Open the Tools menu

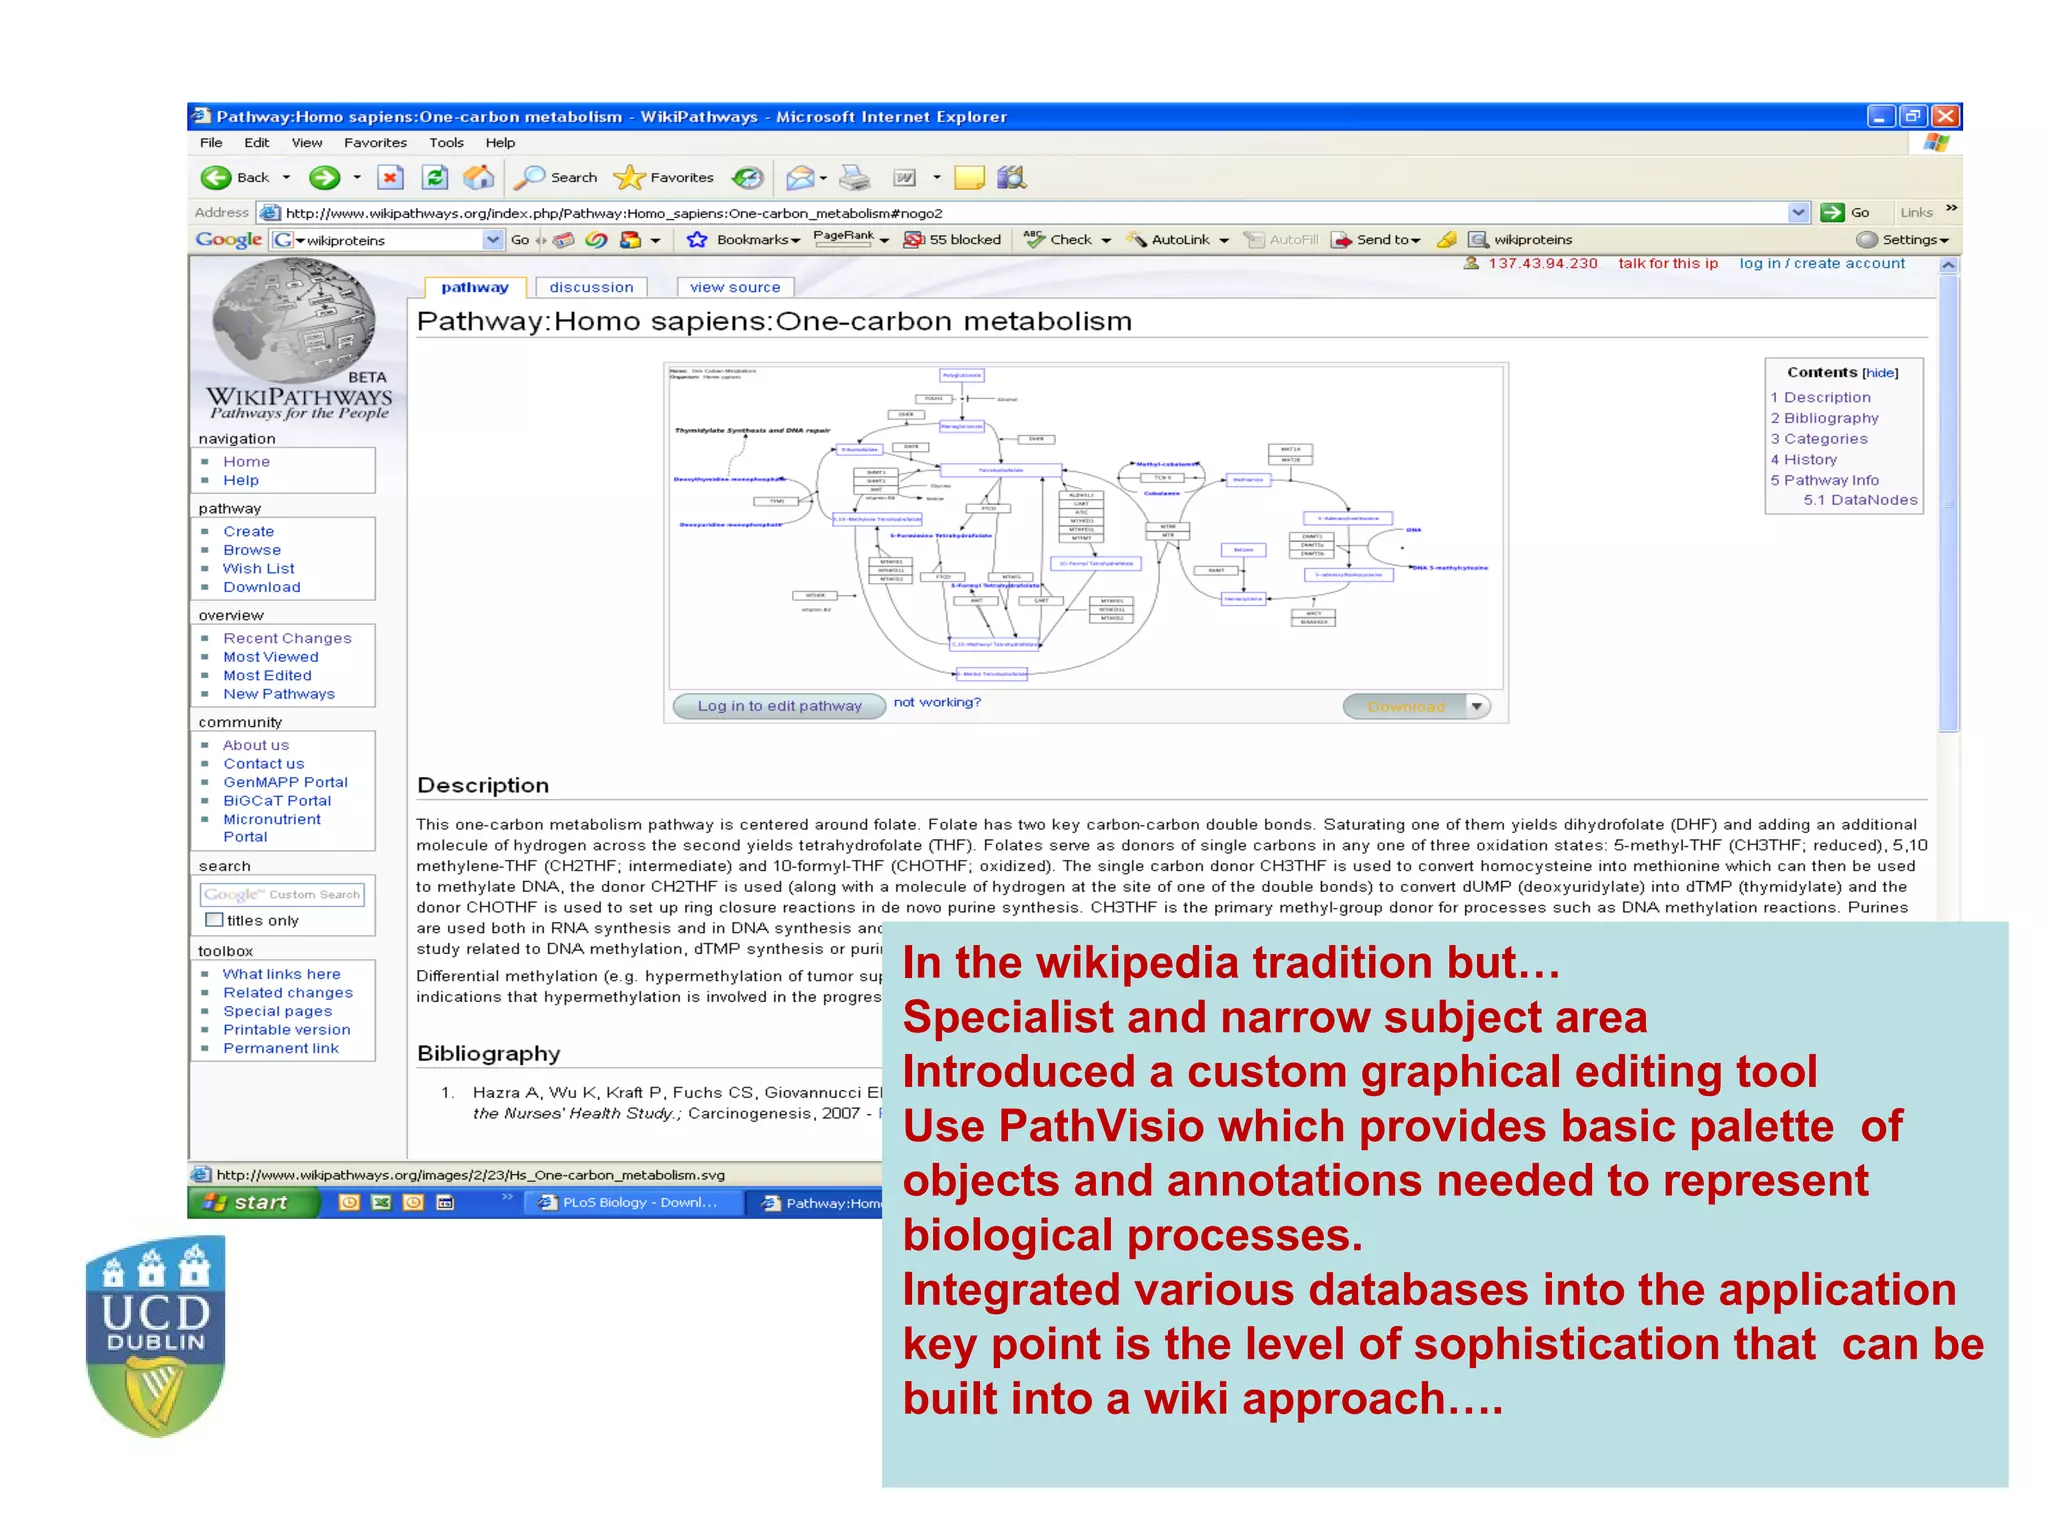[x=446, y=143]
